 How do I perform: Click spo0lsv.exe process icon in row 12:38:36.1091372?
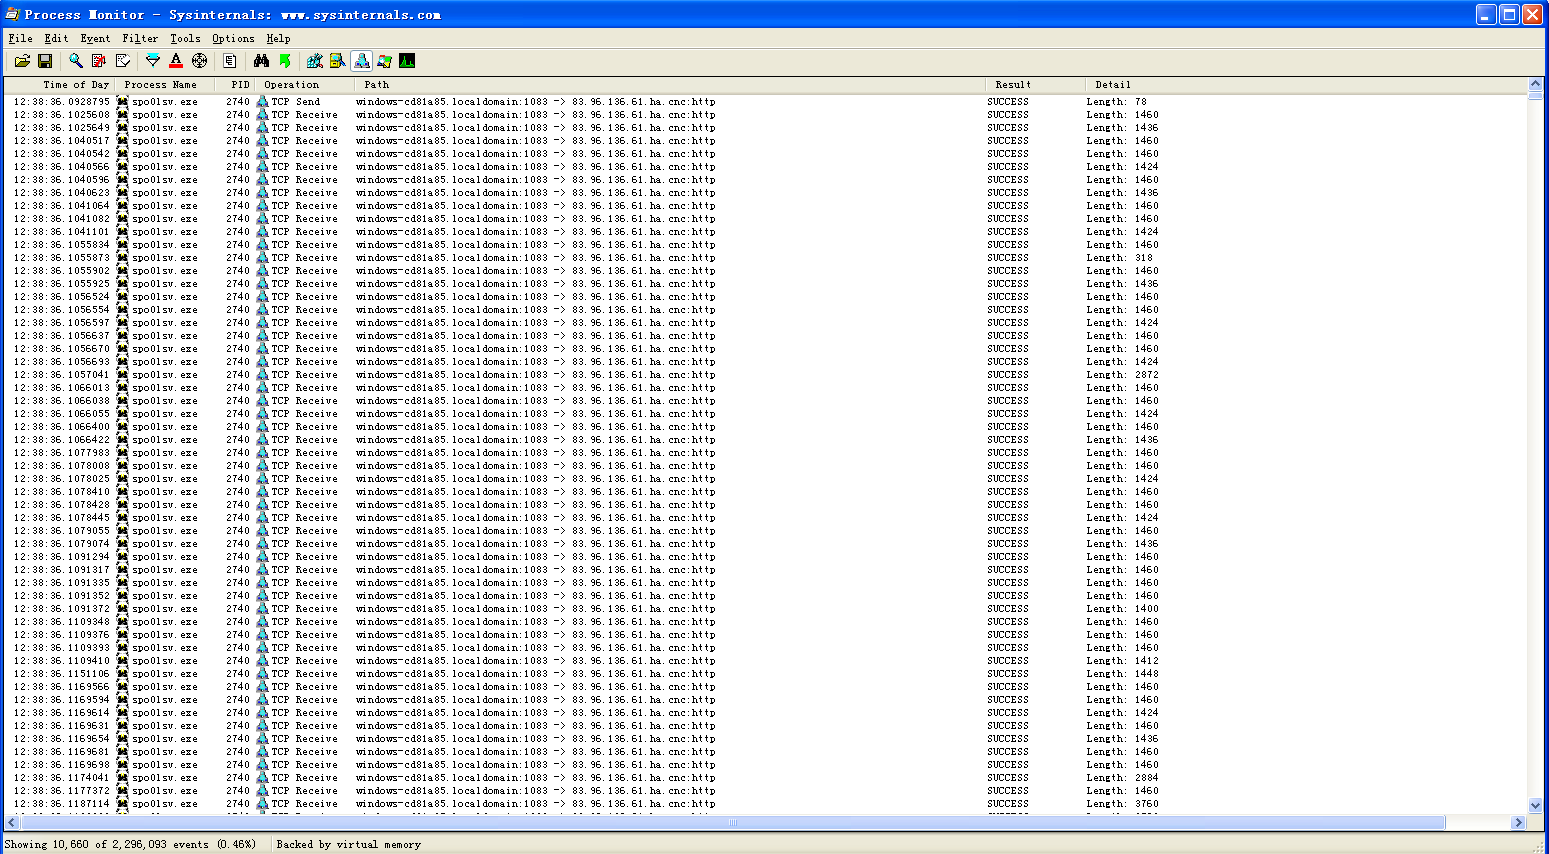[x=123, y=609]
